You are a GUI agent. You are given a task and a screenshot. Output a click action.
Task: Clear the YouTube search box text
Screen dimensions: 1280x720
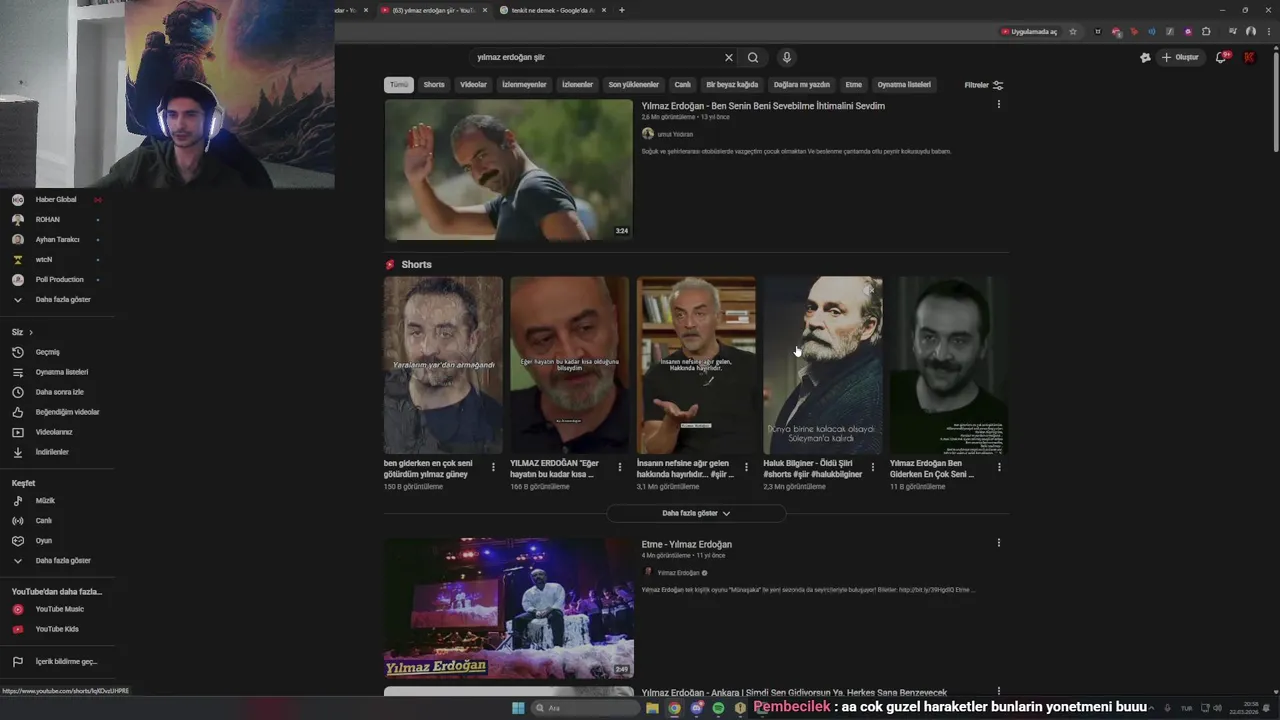coord(729,58)
